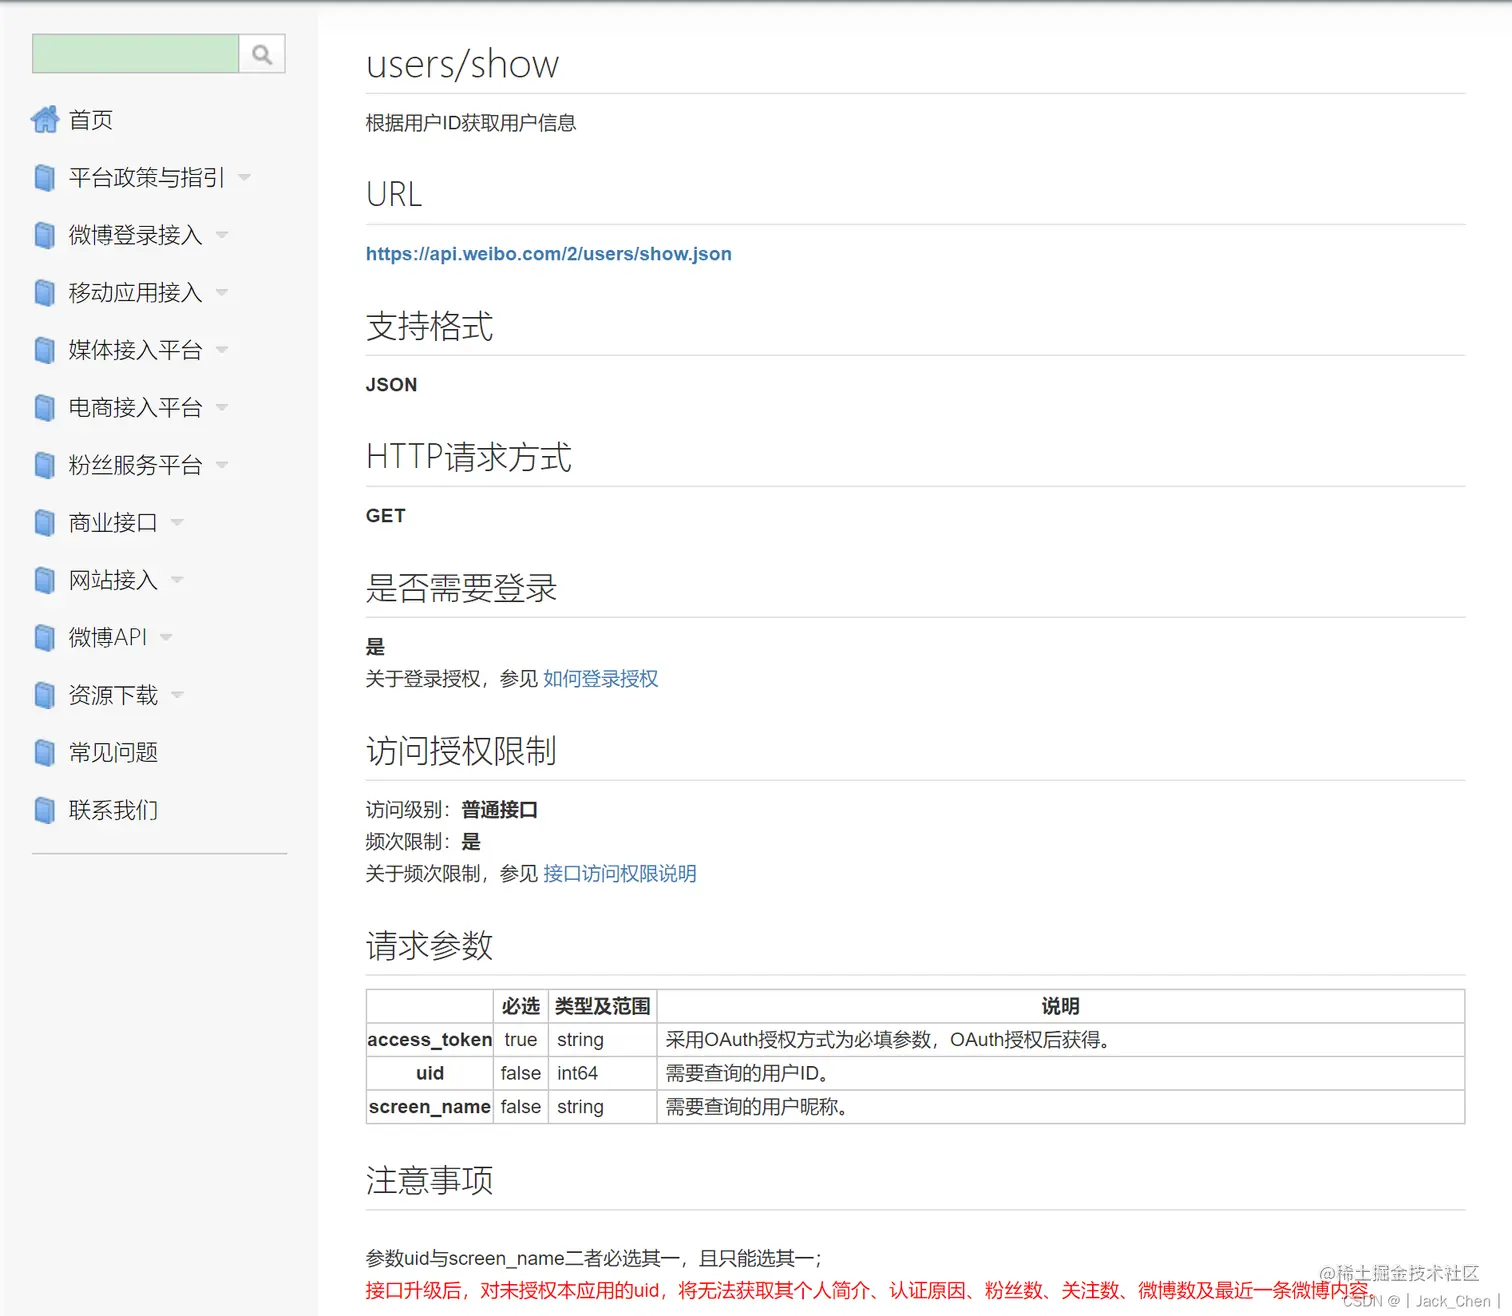Click the book icon next to 常见问题

click(x=44, y=752)
